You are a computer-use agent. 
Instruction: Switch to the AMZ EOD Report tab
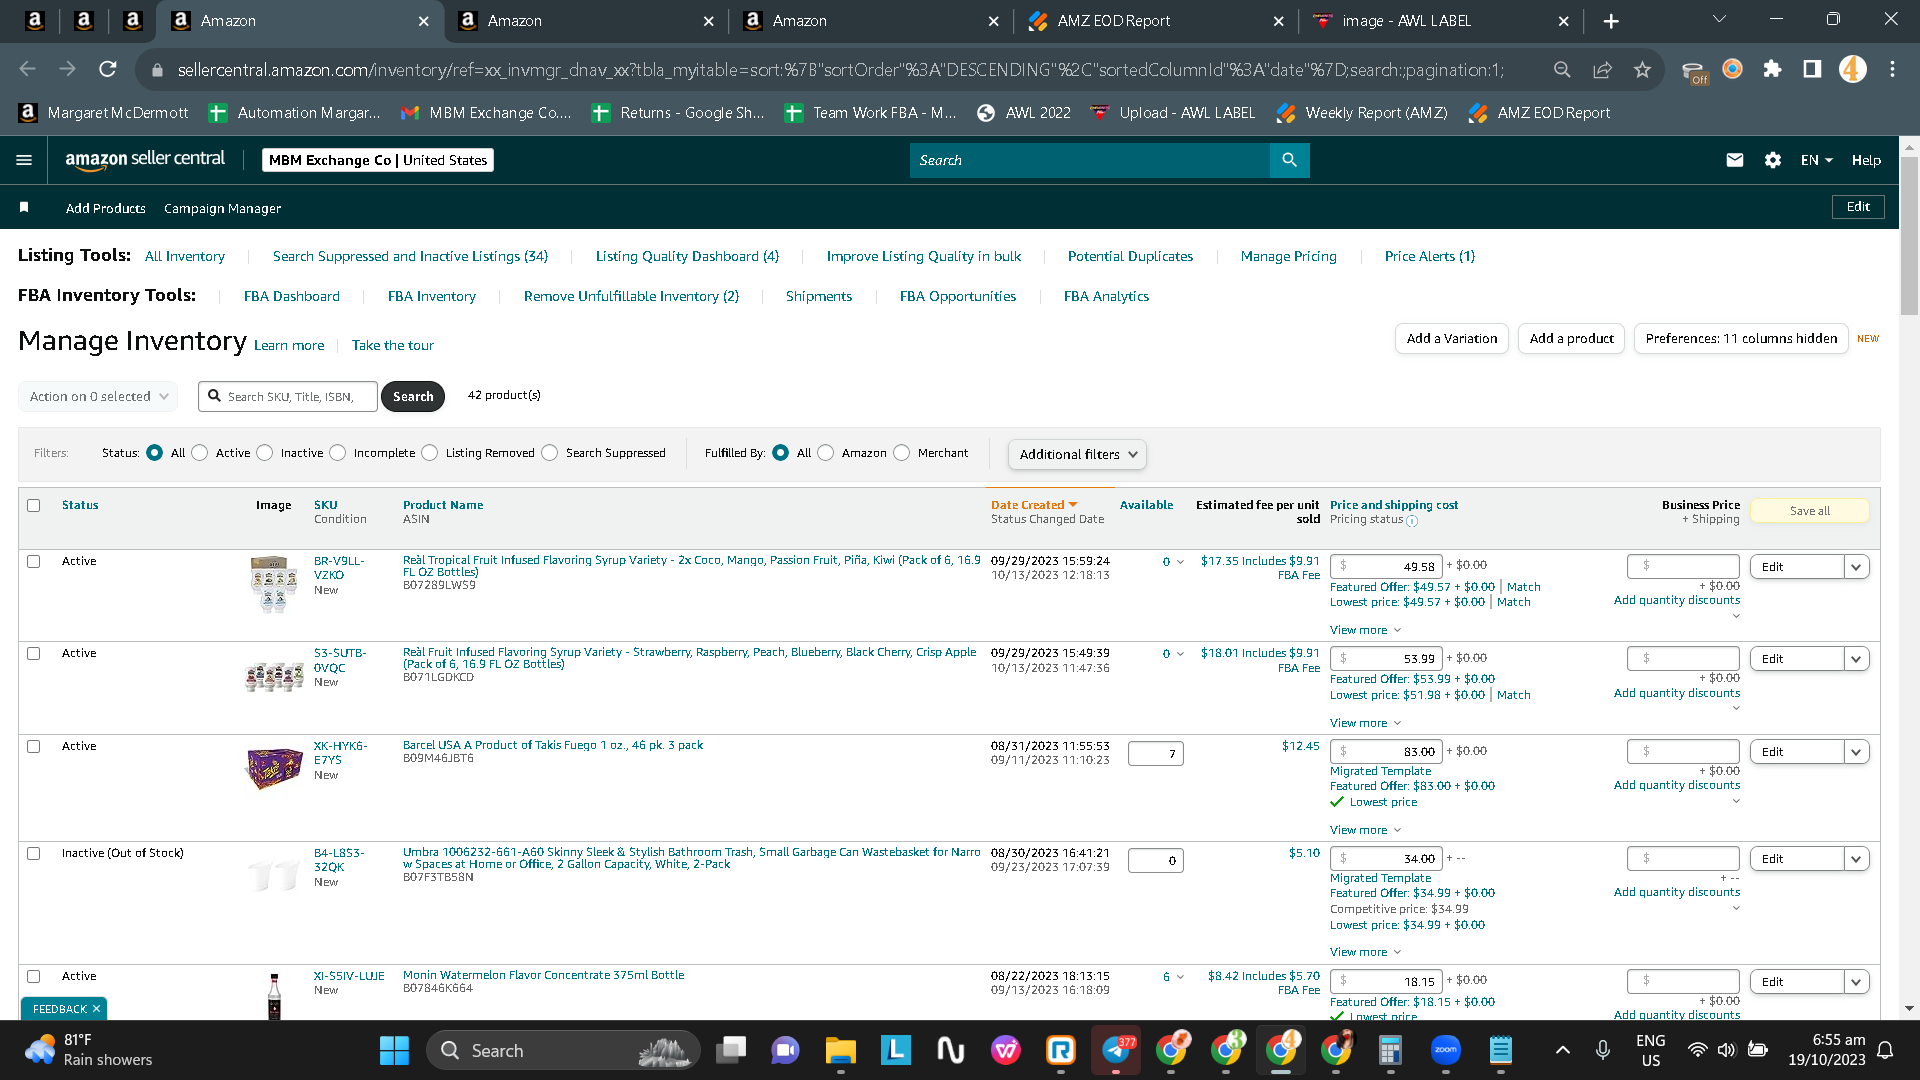click(x=1156, y=21)
